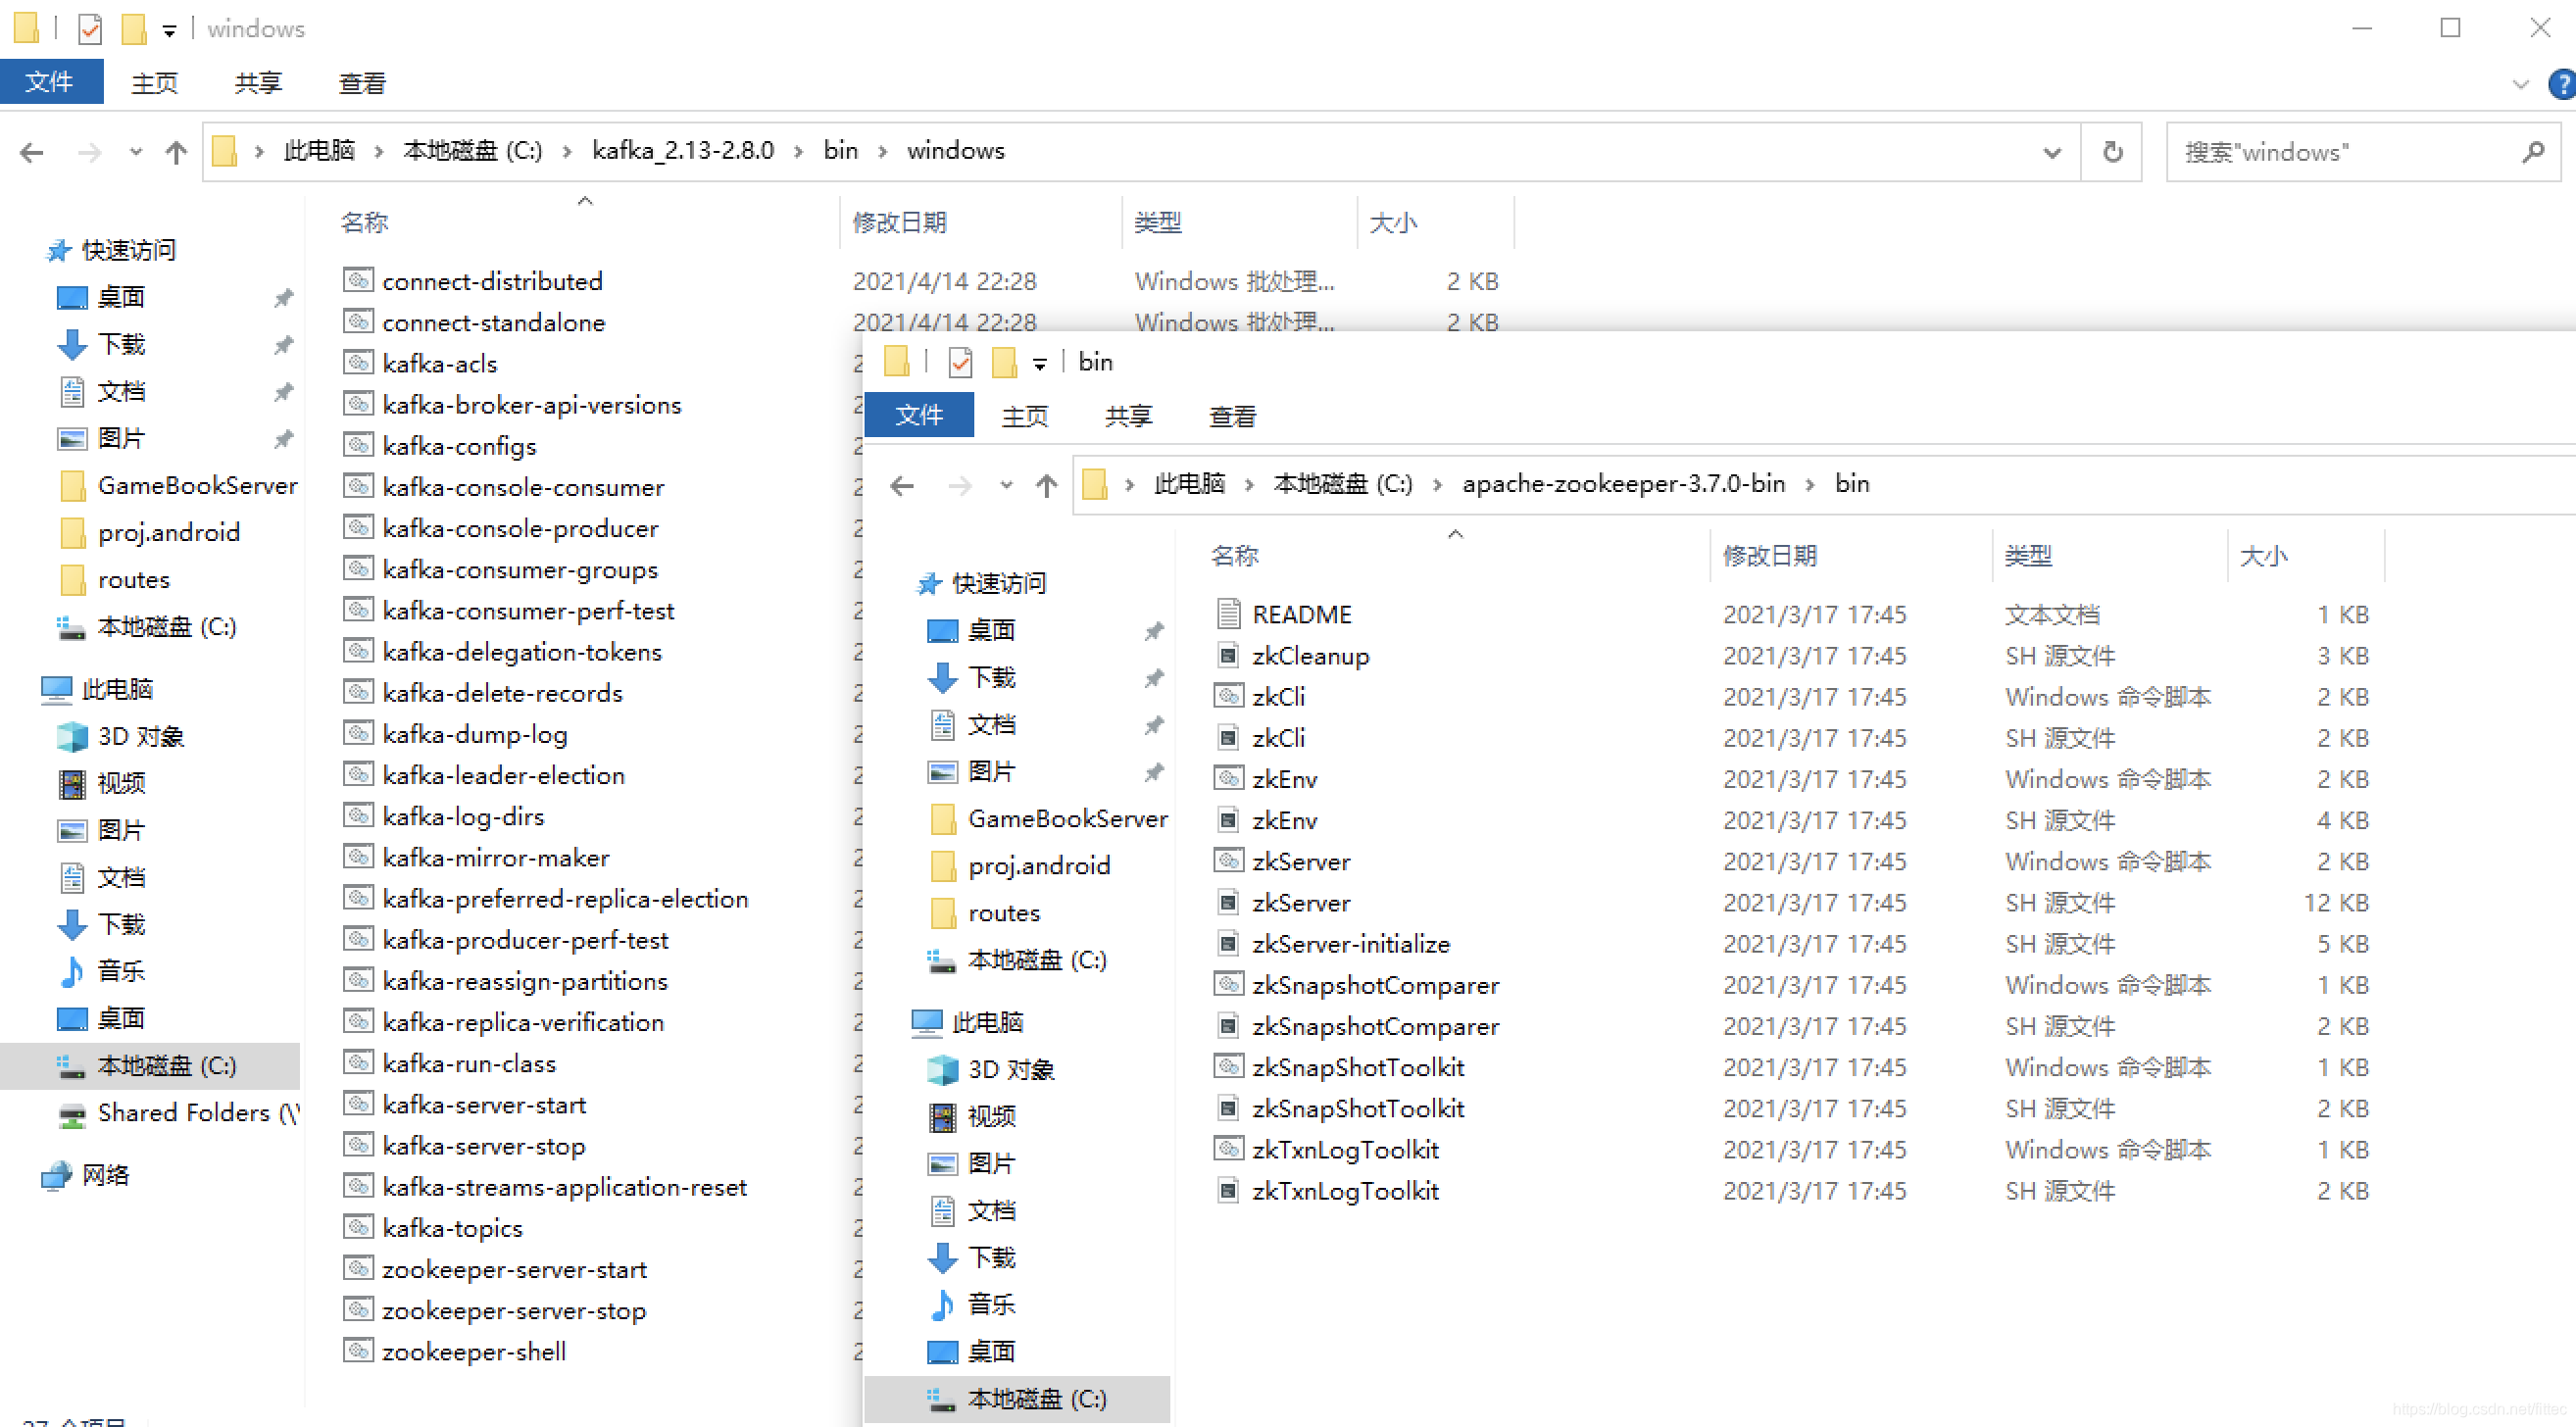Click up-folder arrow in windows Explorer window
Screen dimensions: 2576x1427
176,152
